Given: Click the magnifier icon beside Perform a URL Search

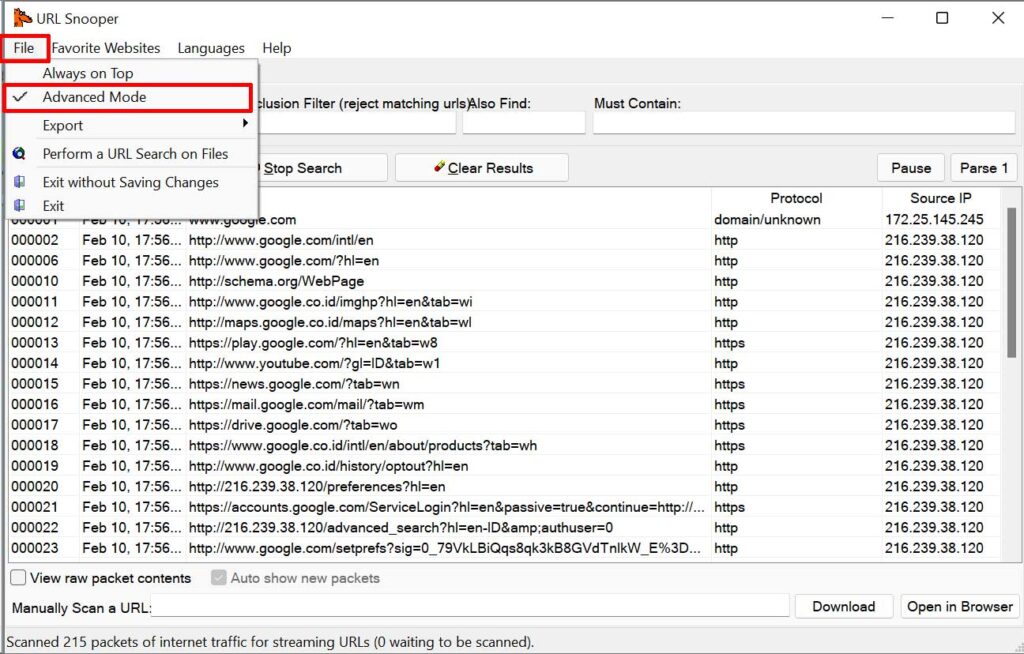Looking at the screenshot, I should [19, 154].
